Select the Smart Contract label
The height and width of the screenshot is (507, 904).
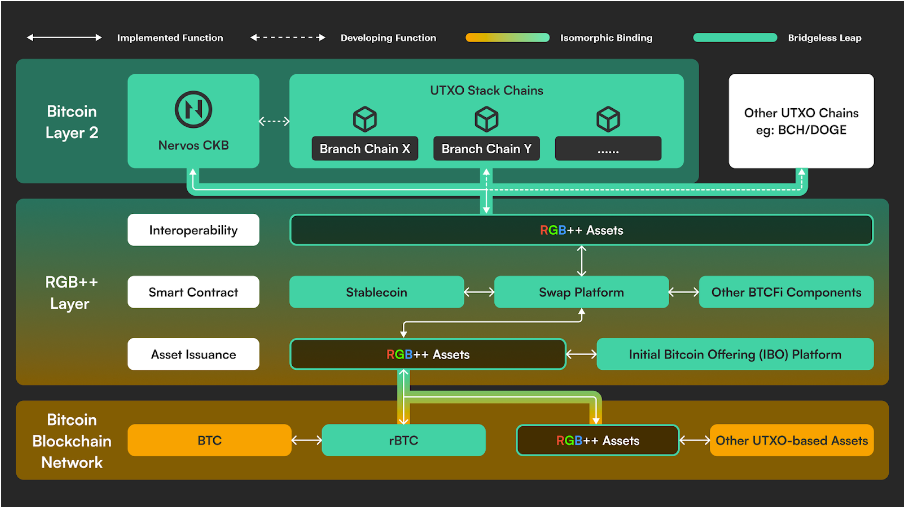coord(193,292)
